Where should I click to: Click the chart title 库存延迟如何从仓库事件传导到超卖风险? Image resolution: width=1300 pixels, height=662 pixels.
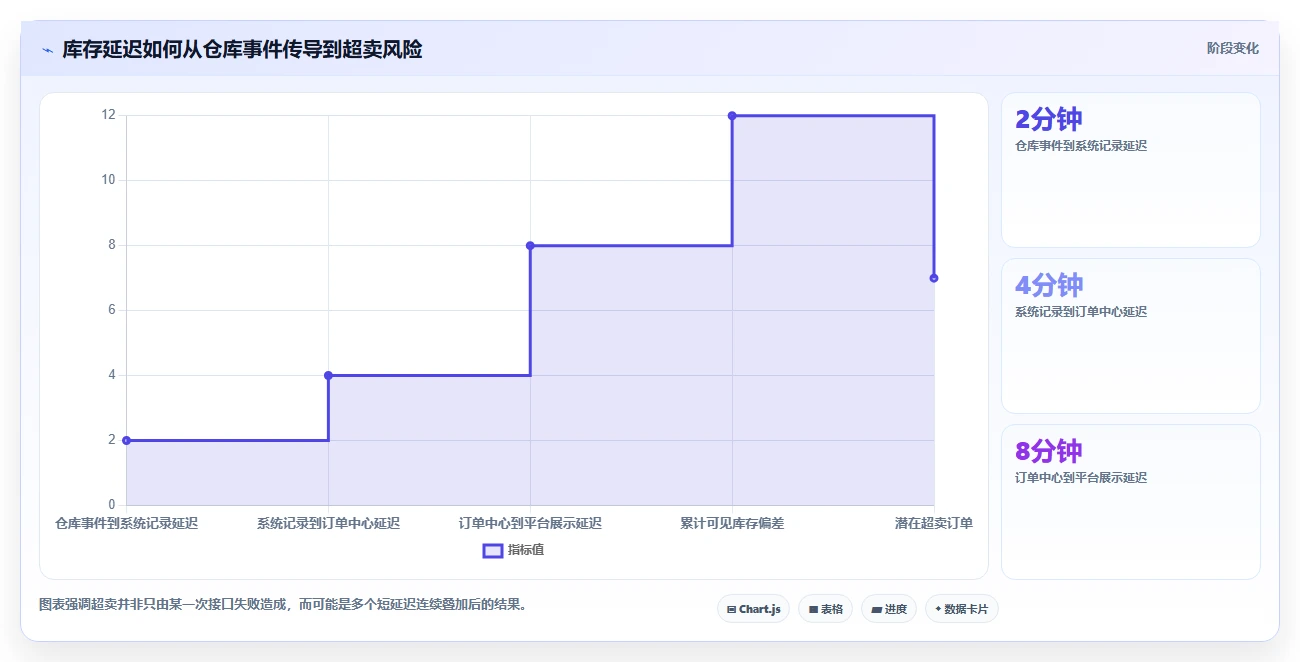pos(242,49)
